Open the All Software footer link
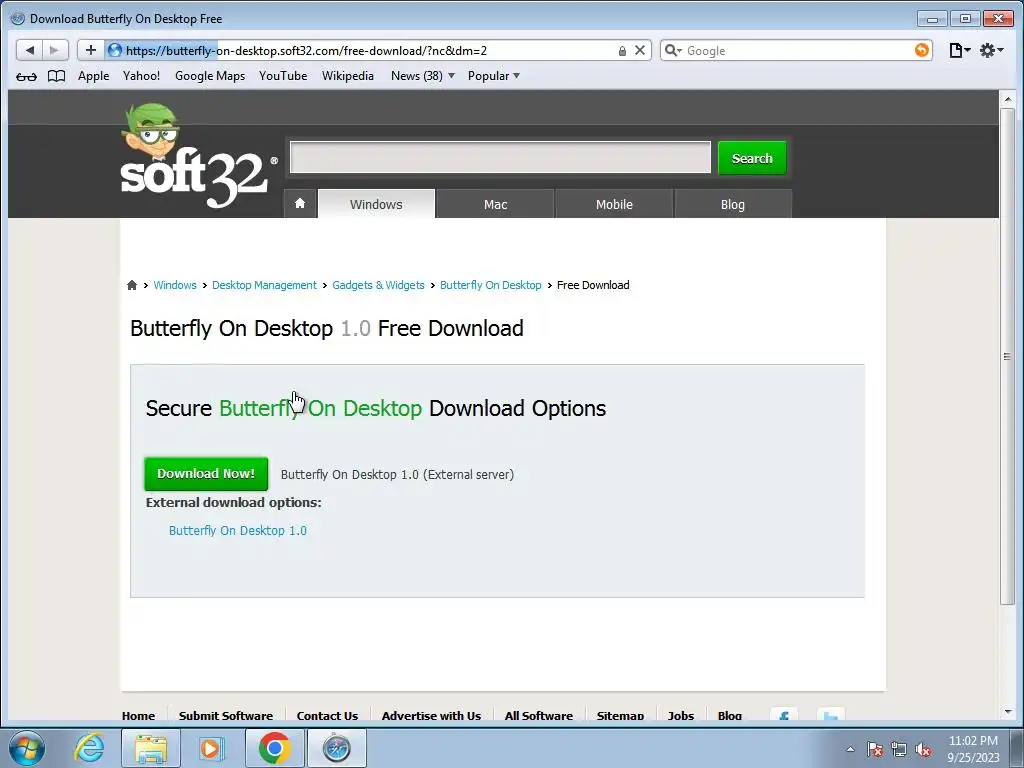Viewport: 1024px width, 768px height. 538,716
